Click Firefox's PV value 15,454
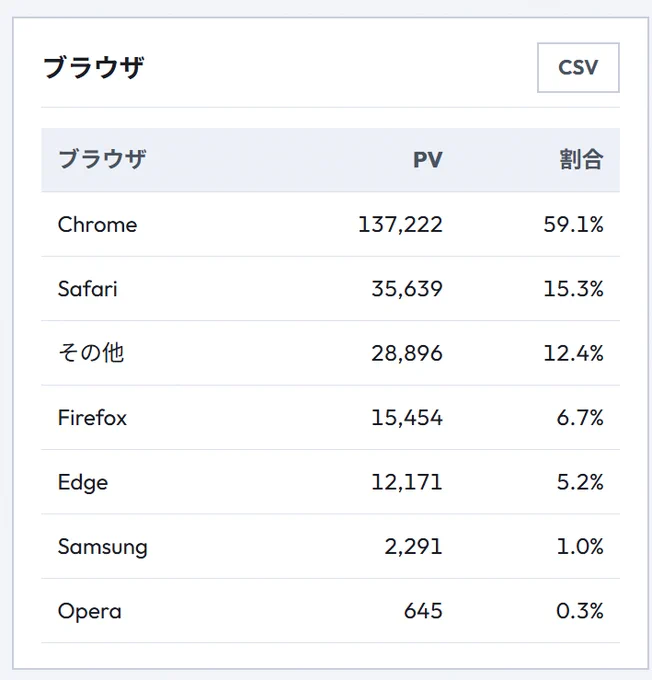Screen dimensions: 652x680 407,418
